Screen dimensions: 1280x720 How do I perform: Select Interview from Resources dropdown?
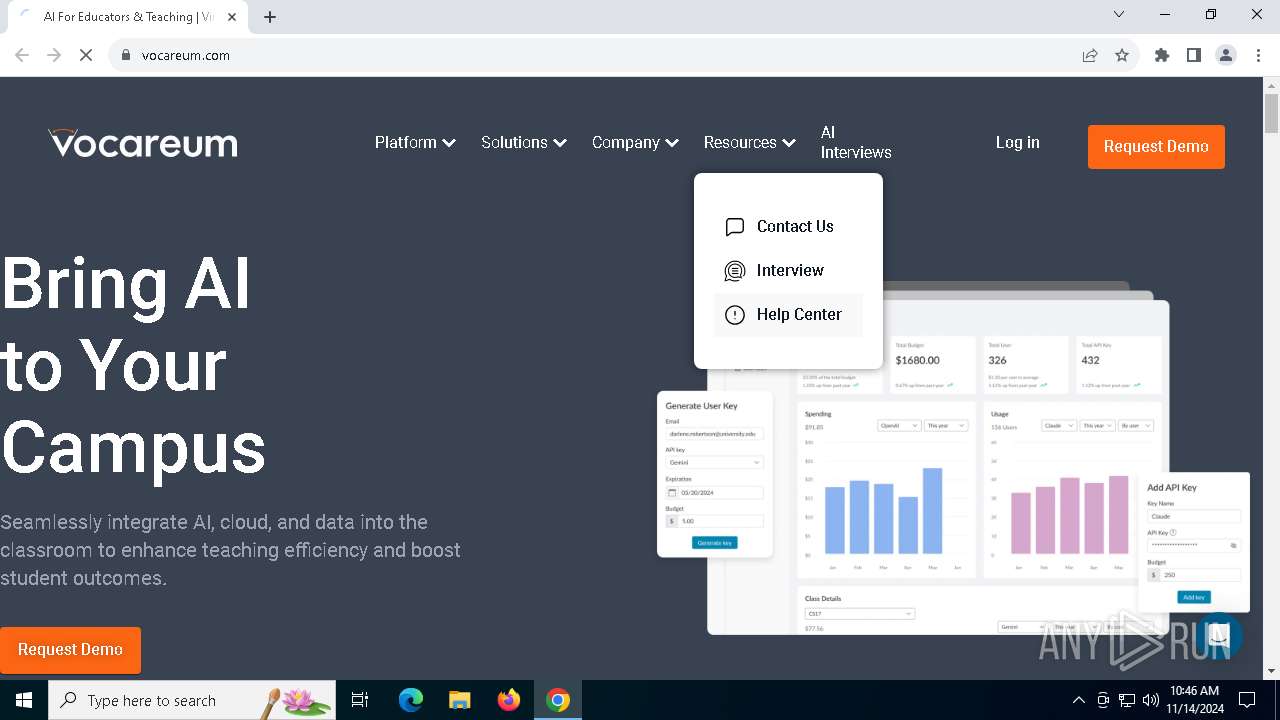tap(788, 271)
